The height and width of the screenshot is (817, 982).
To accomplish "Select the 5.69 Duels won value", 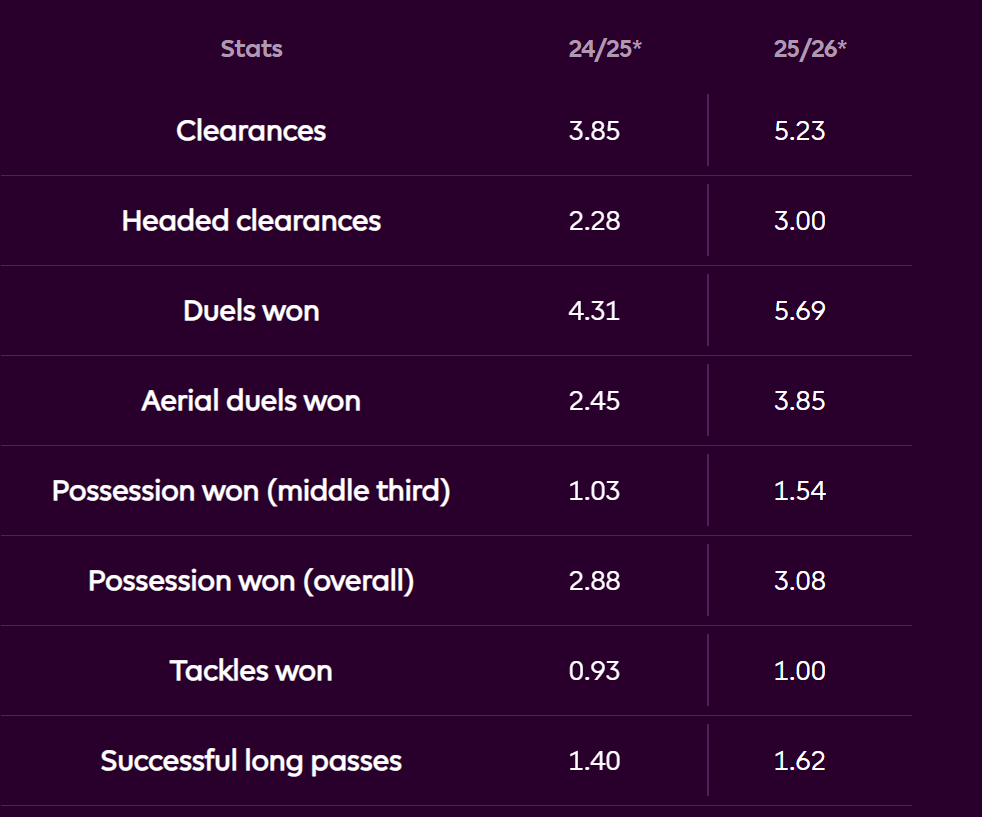I will click(800, 311).
